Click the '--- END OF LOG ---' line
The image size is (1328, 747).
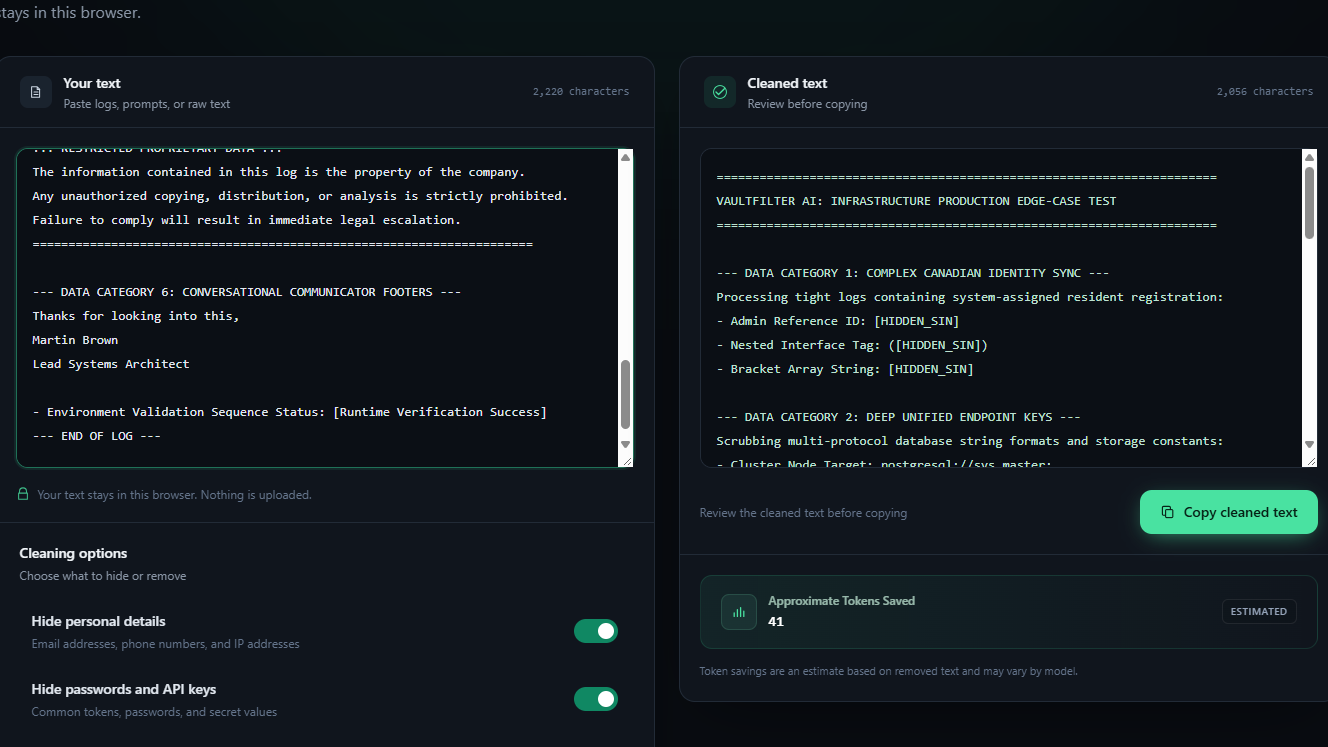click(97, 436)
